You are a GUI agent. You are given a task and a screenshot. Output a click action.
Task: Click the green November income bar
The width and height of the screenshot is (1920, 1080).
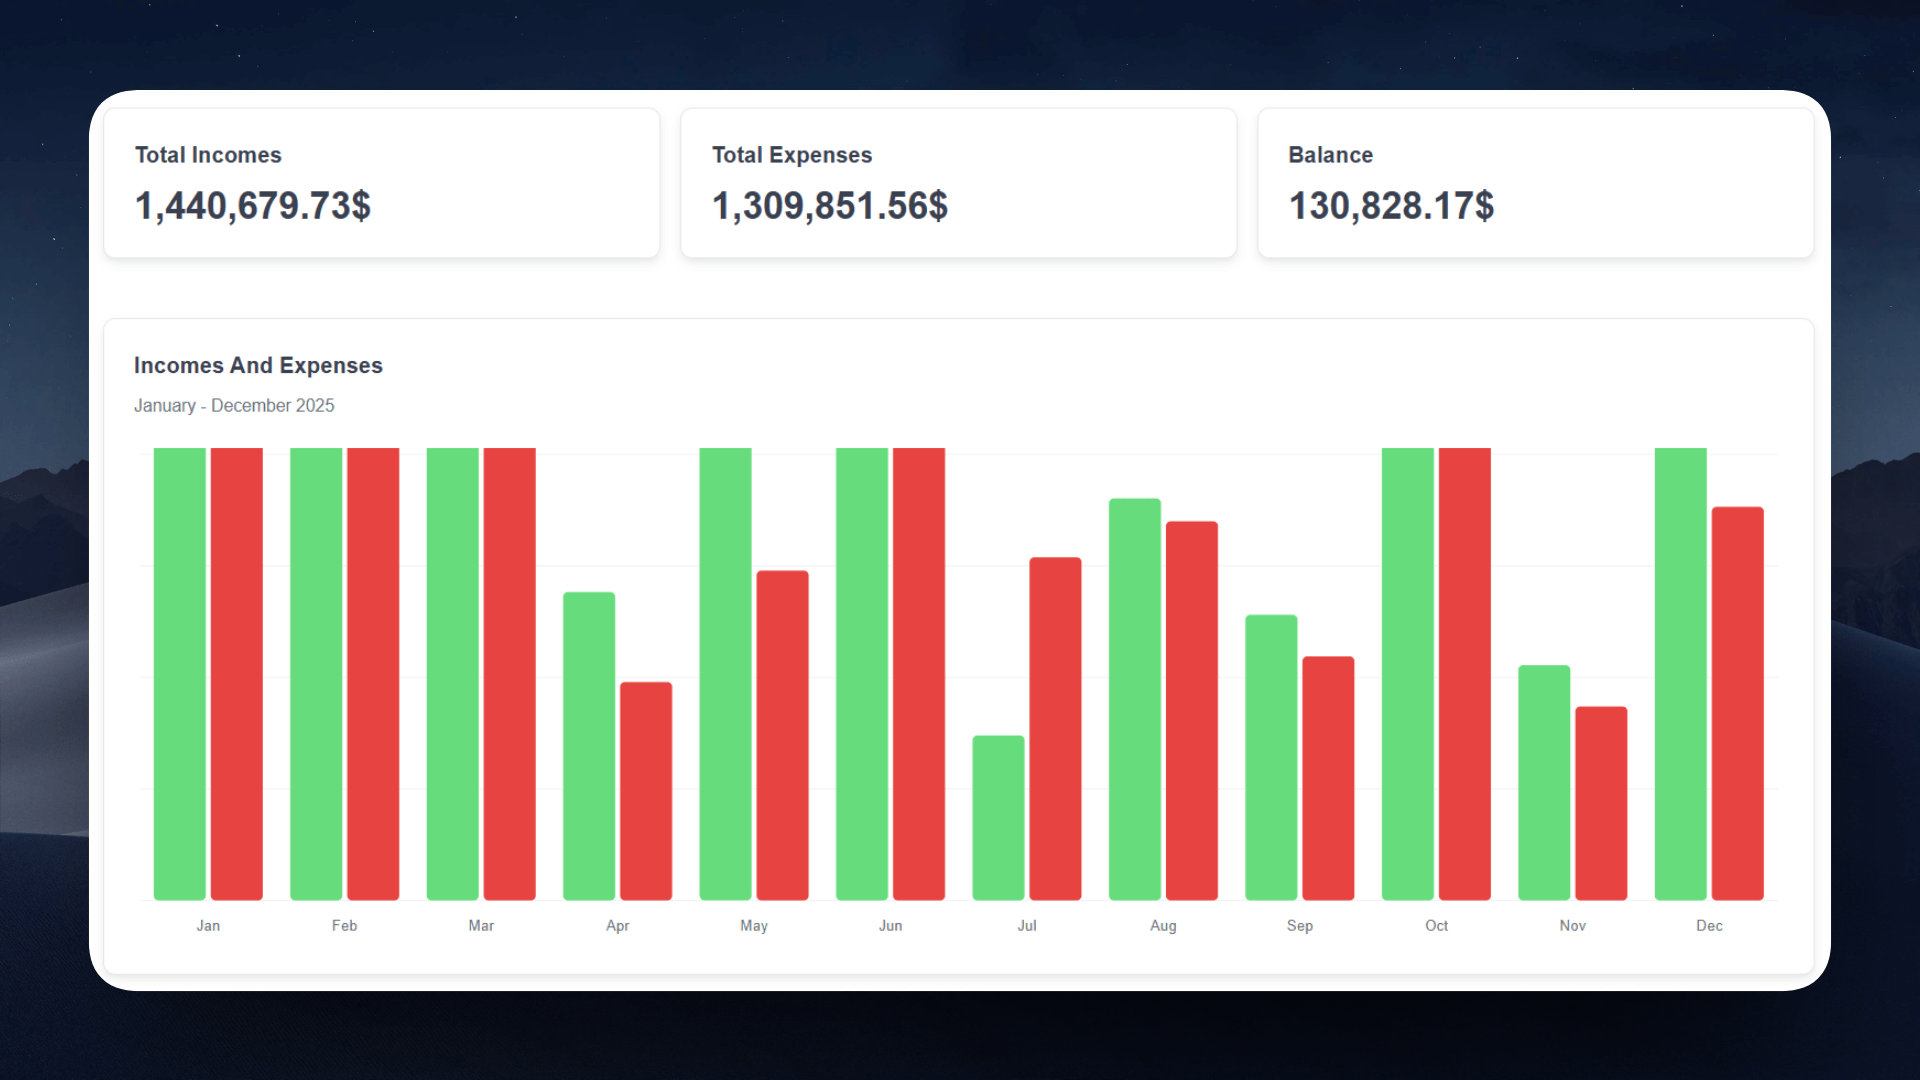pyautogui.click(x=1544, y=782)
